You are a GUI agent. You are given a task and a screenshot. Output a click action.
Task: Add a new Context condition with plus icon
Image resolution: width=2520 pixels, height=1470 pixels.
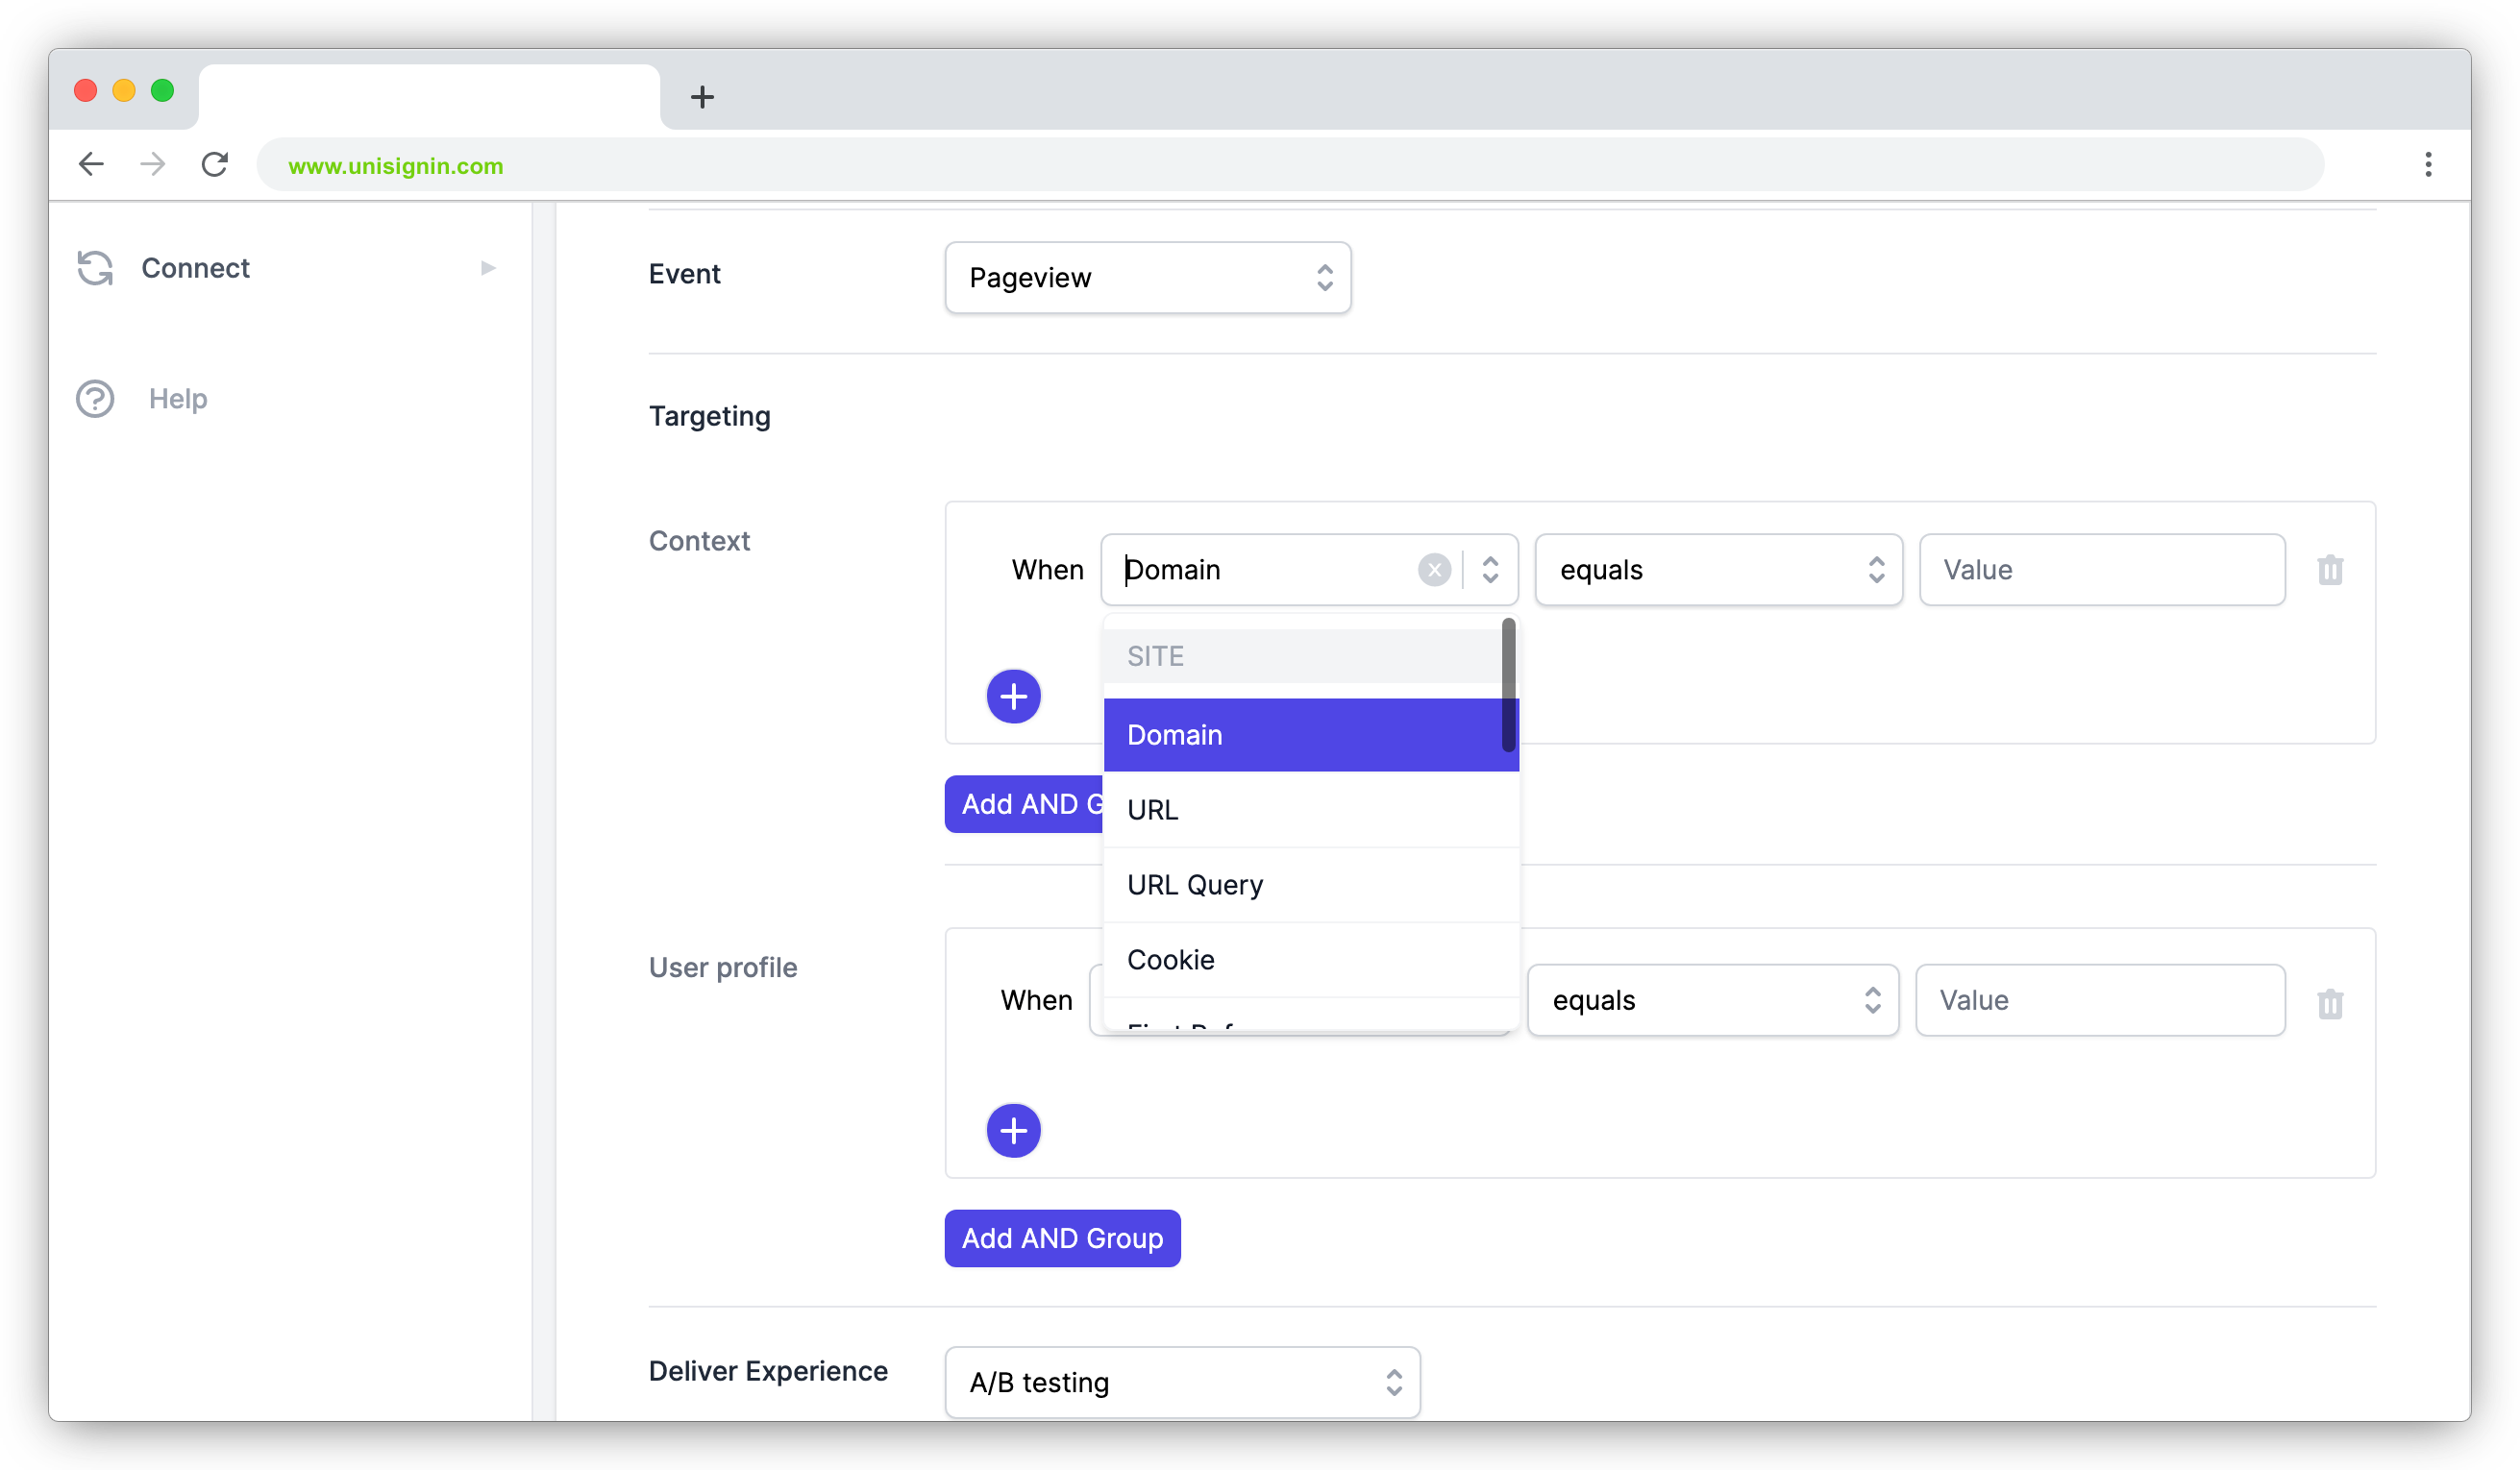[x=1014, y=695]
